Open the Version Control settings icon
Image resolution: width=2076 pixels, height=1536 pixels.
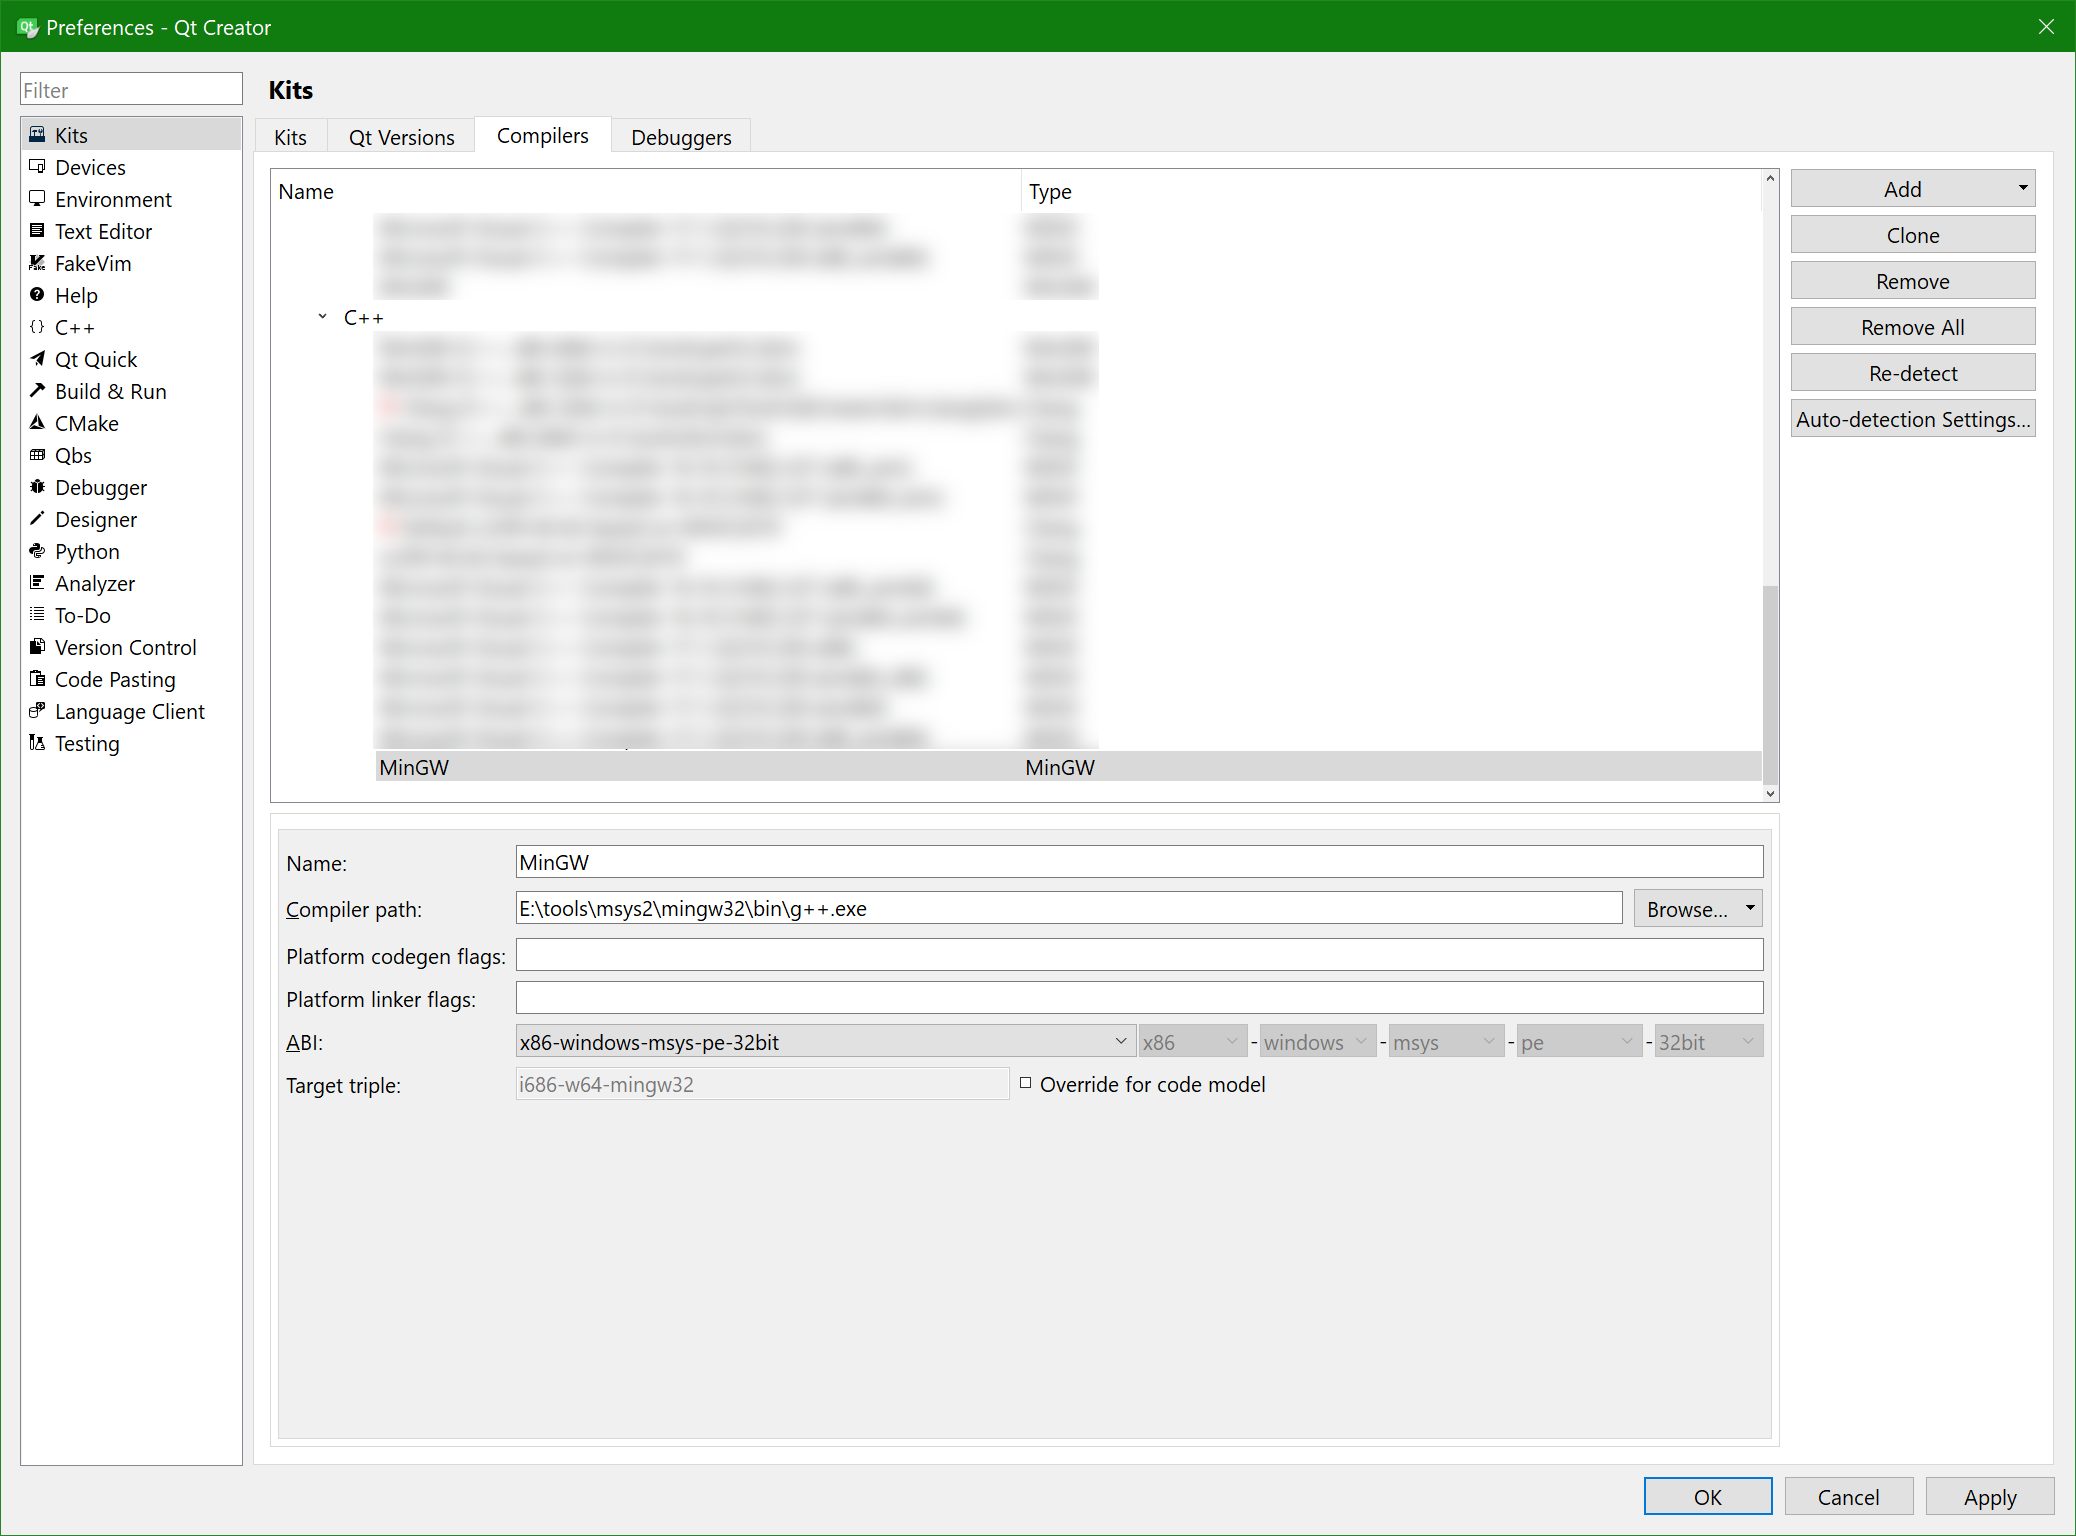(x=37, y=646)
